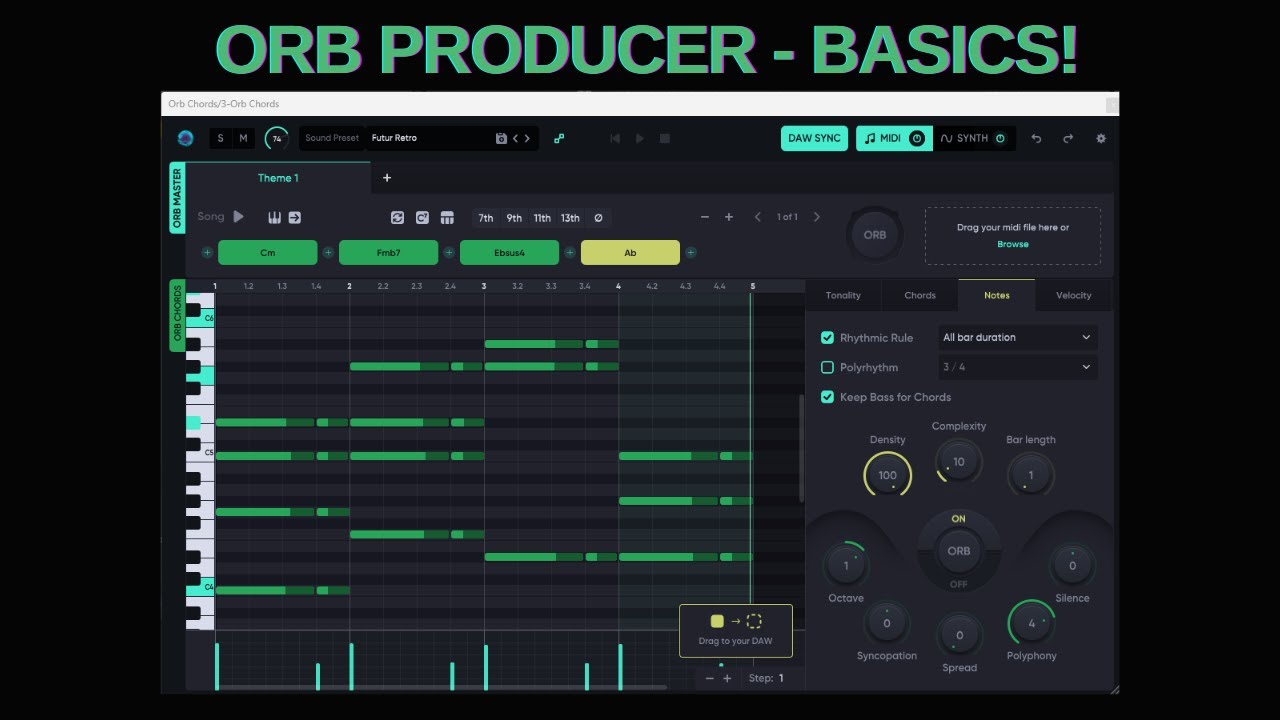1280x720 pixels.
Task: Click the Orb logo icon
Action: tap(185, 138)
